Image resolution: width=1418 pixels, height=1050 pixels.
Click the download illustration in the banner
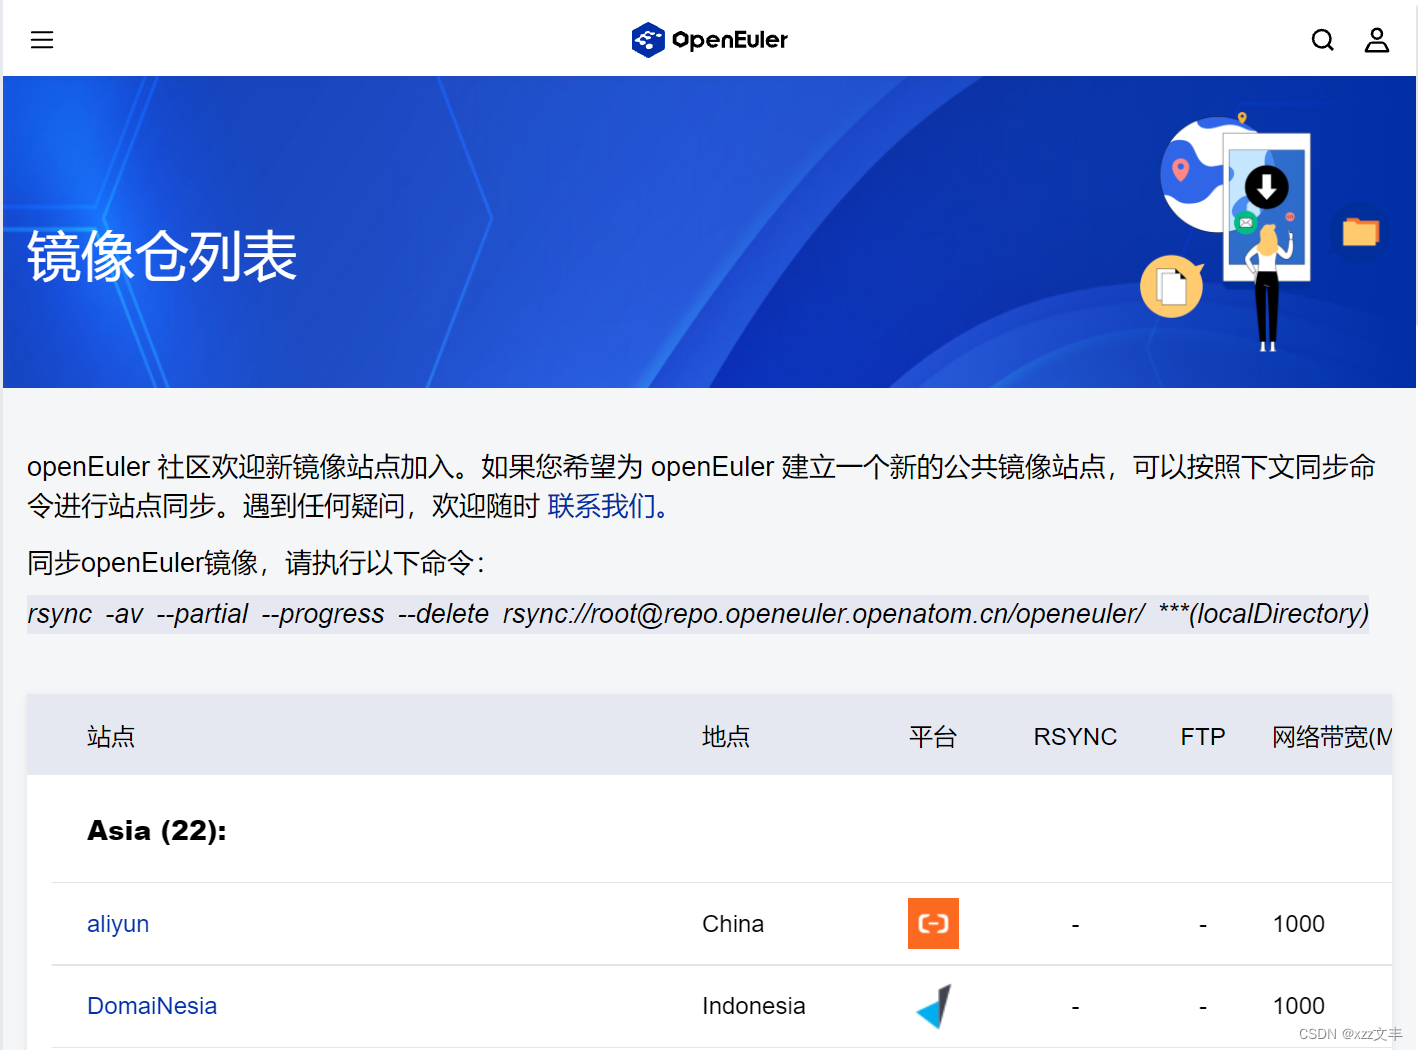(1265, 187)
